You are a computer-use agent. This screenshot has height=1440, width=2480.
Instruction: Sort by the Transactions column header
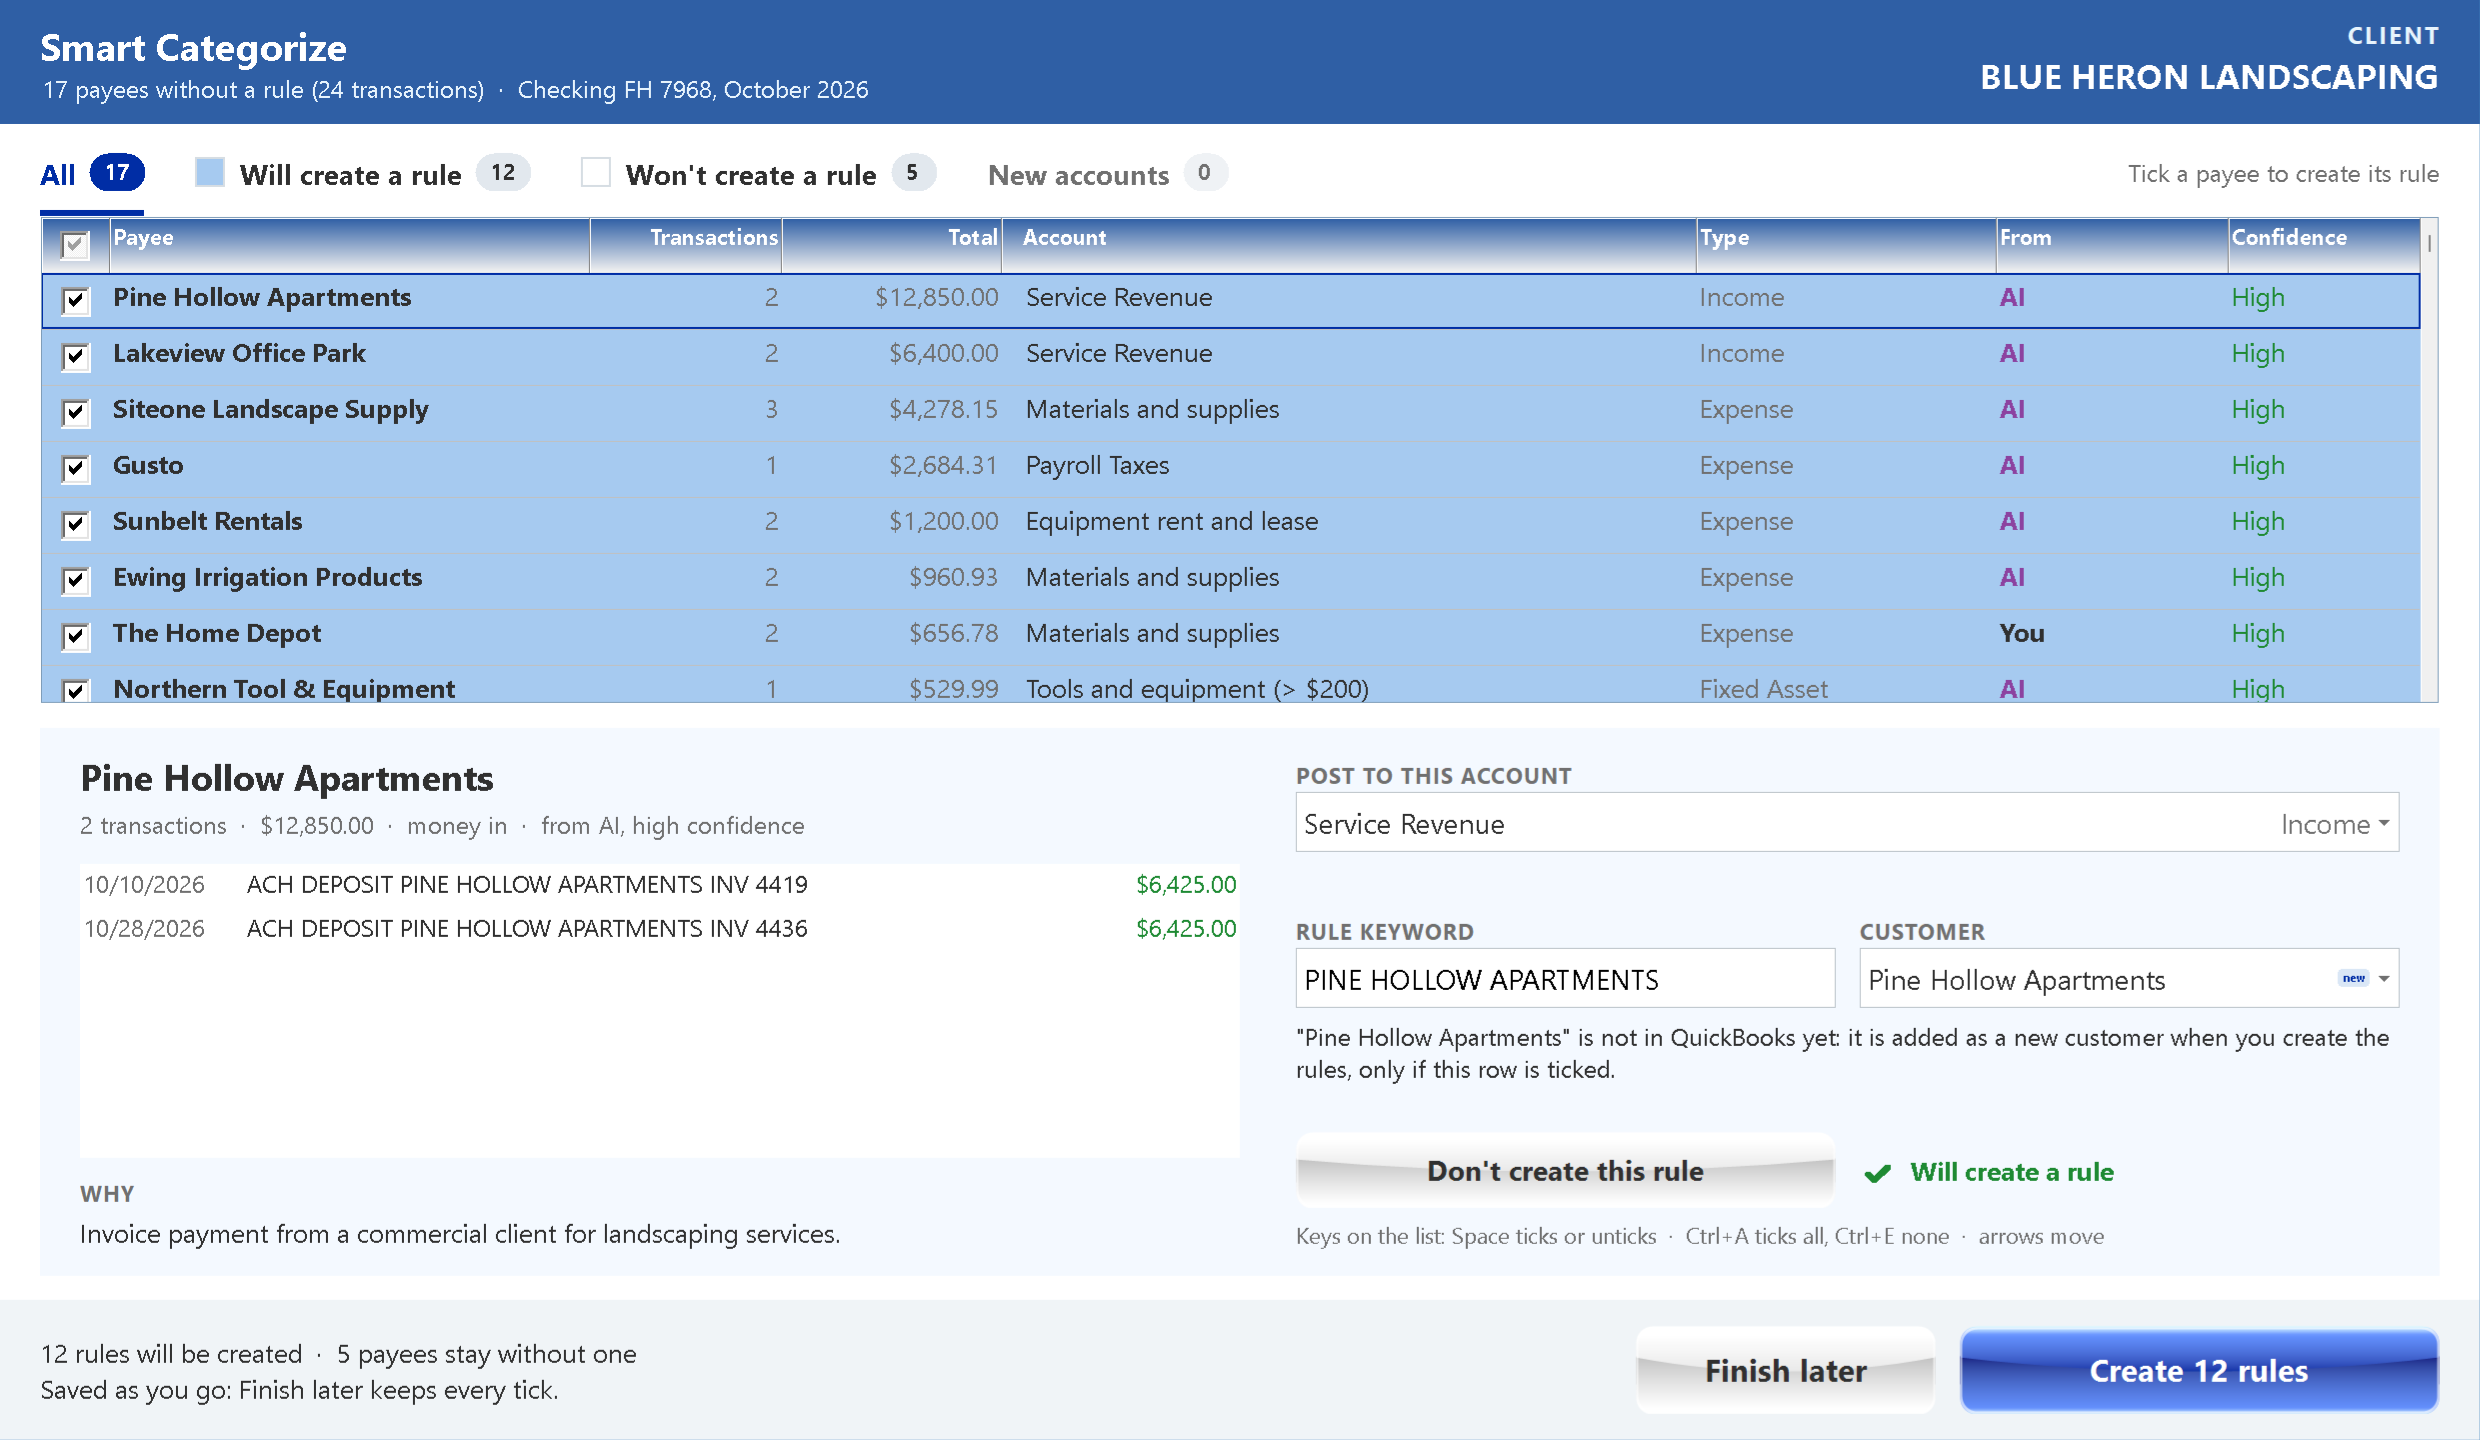686,244
